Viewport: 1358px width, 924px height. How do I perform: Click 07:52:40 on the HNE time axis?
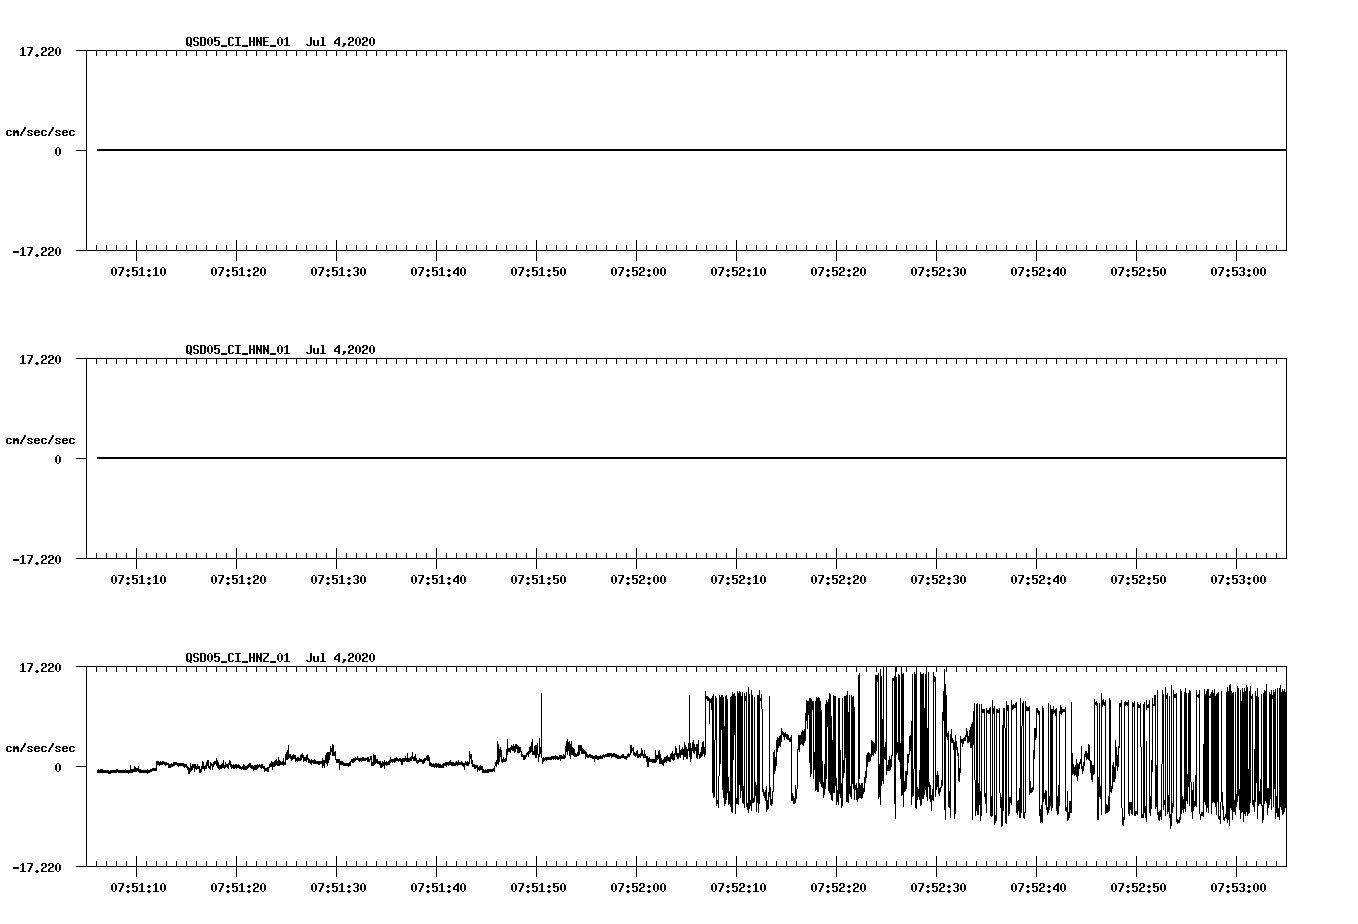(1038, 271)
